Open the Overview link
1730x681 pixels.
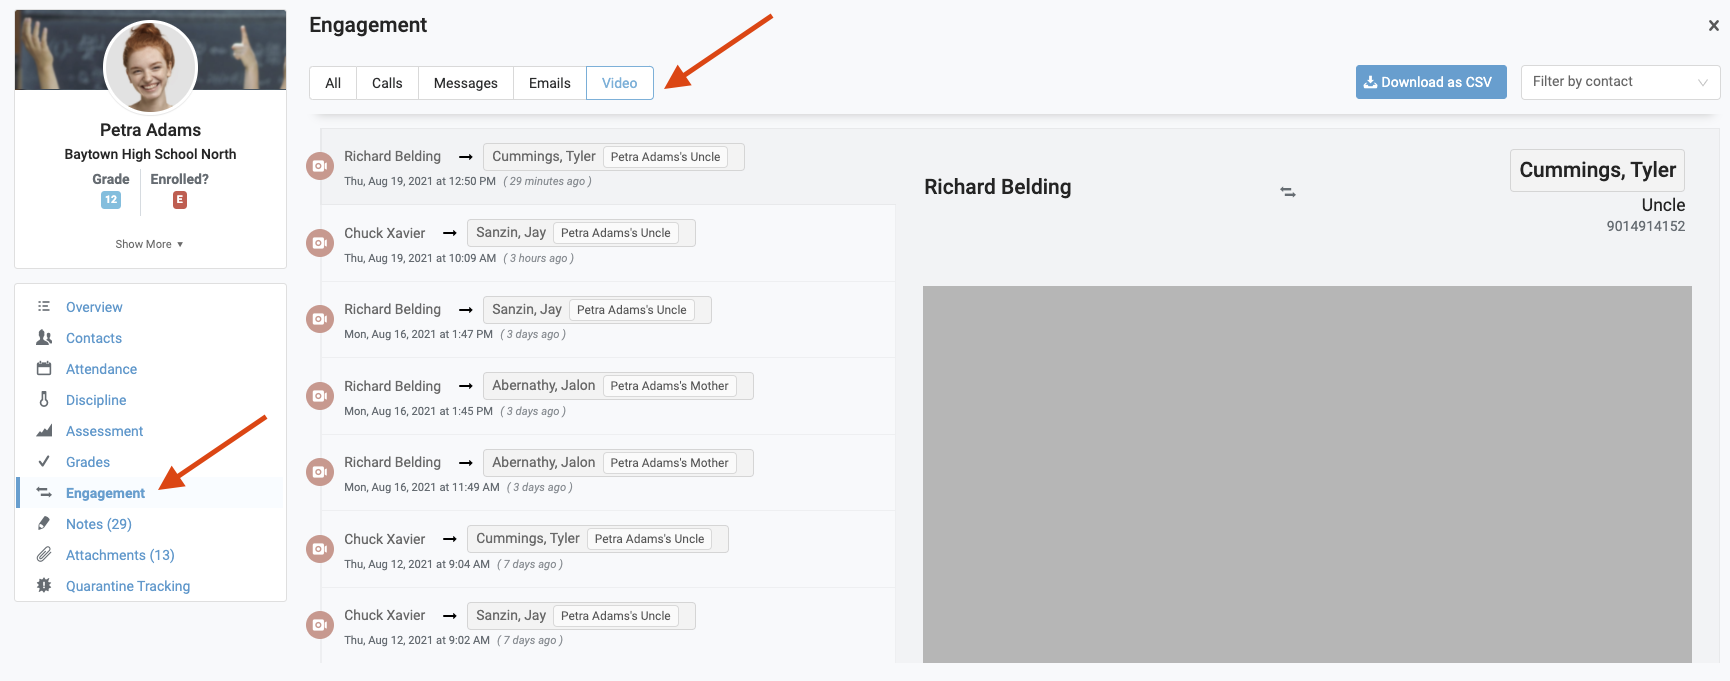pos(94,307)
